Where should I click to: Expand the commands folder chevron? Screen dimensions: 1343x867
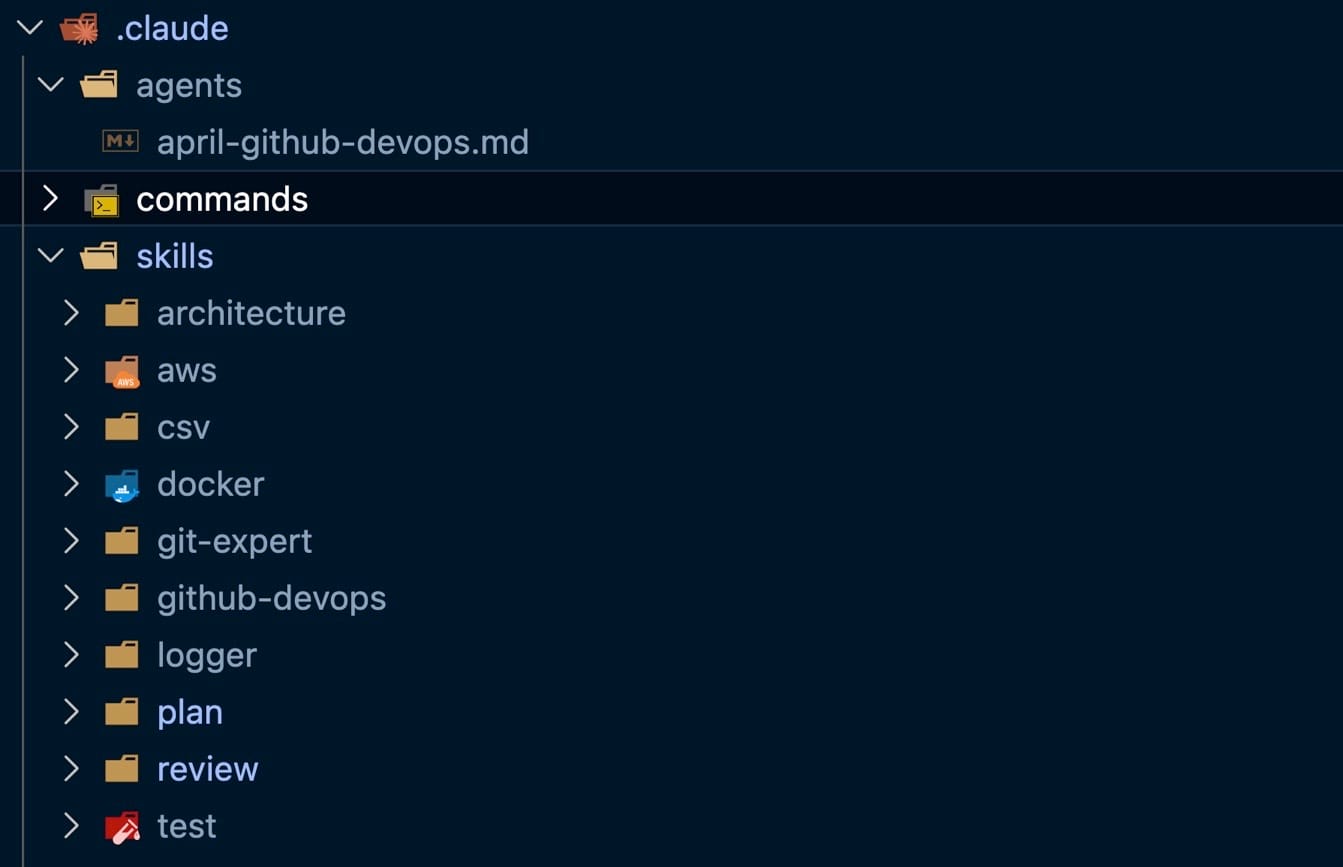[x=50, y=199]
